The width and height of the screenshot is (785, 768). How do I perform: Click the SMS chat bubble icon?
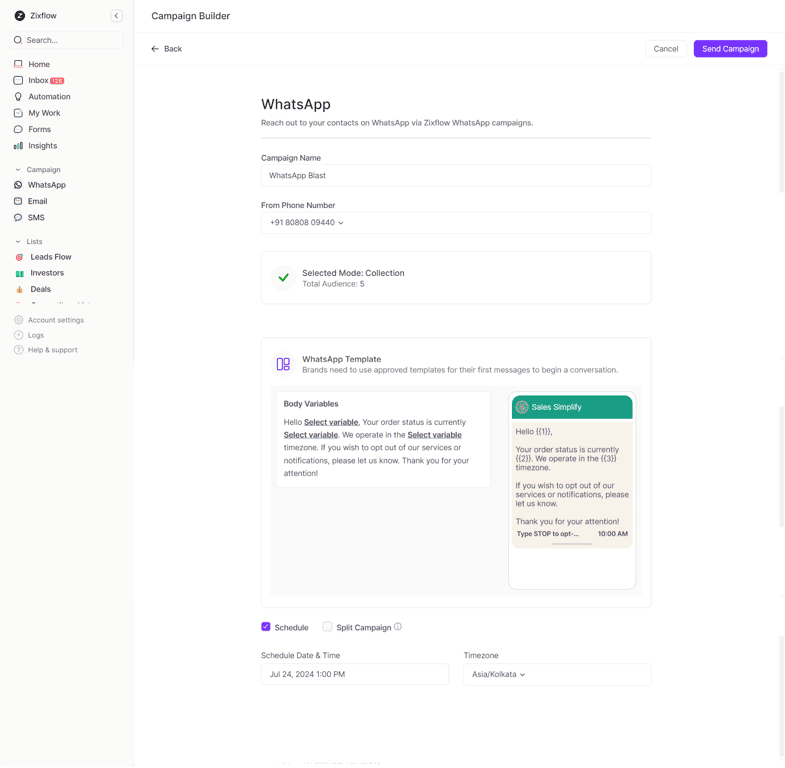[18, 217]
